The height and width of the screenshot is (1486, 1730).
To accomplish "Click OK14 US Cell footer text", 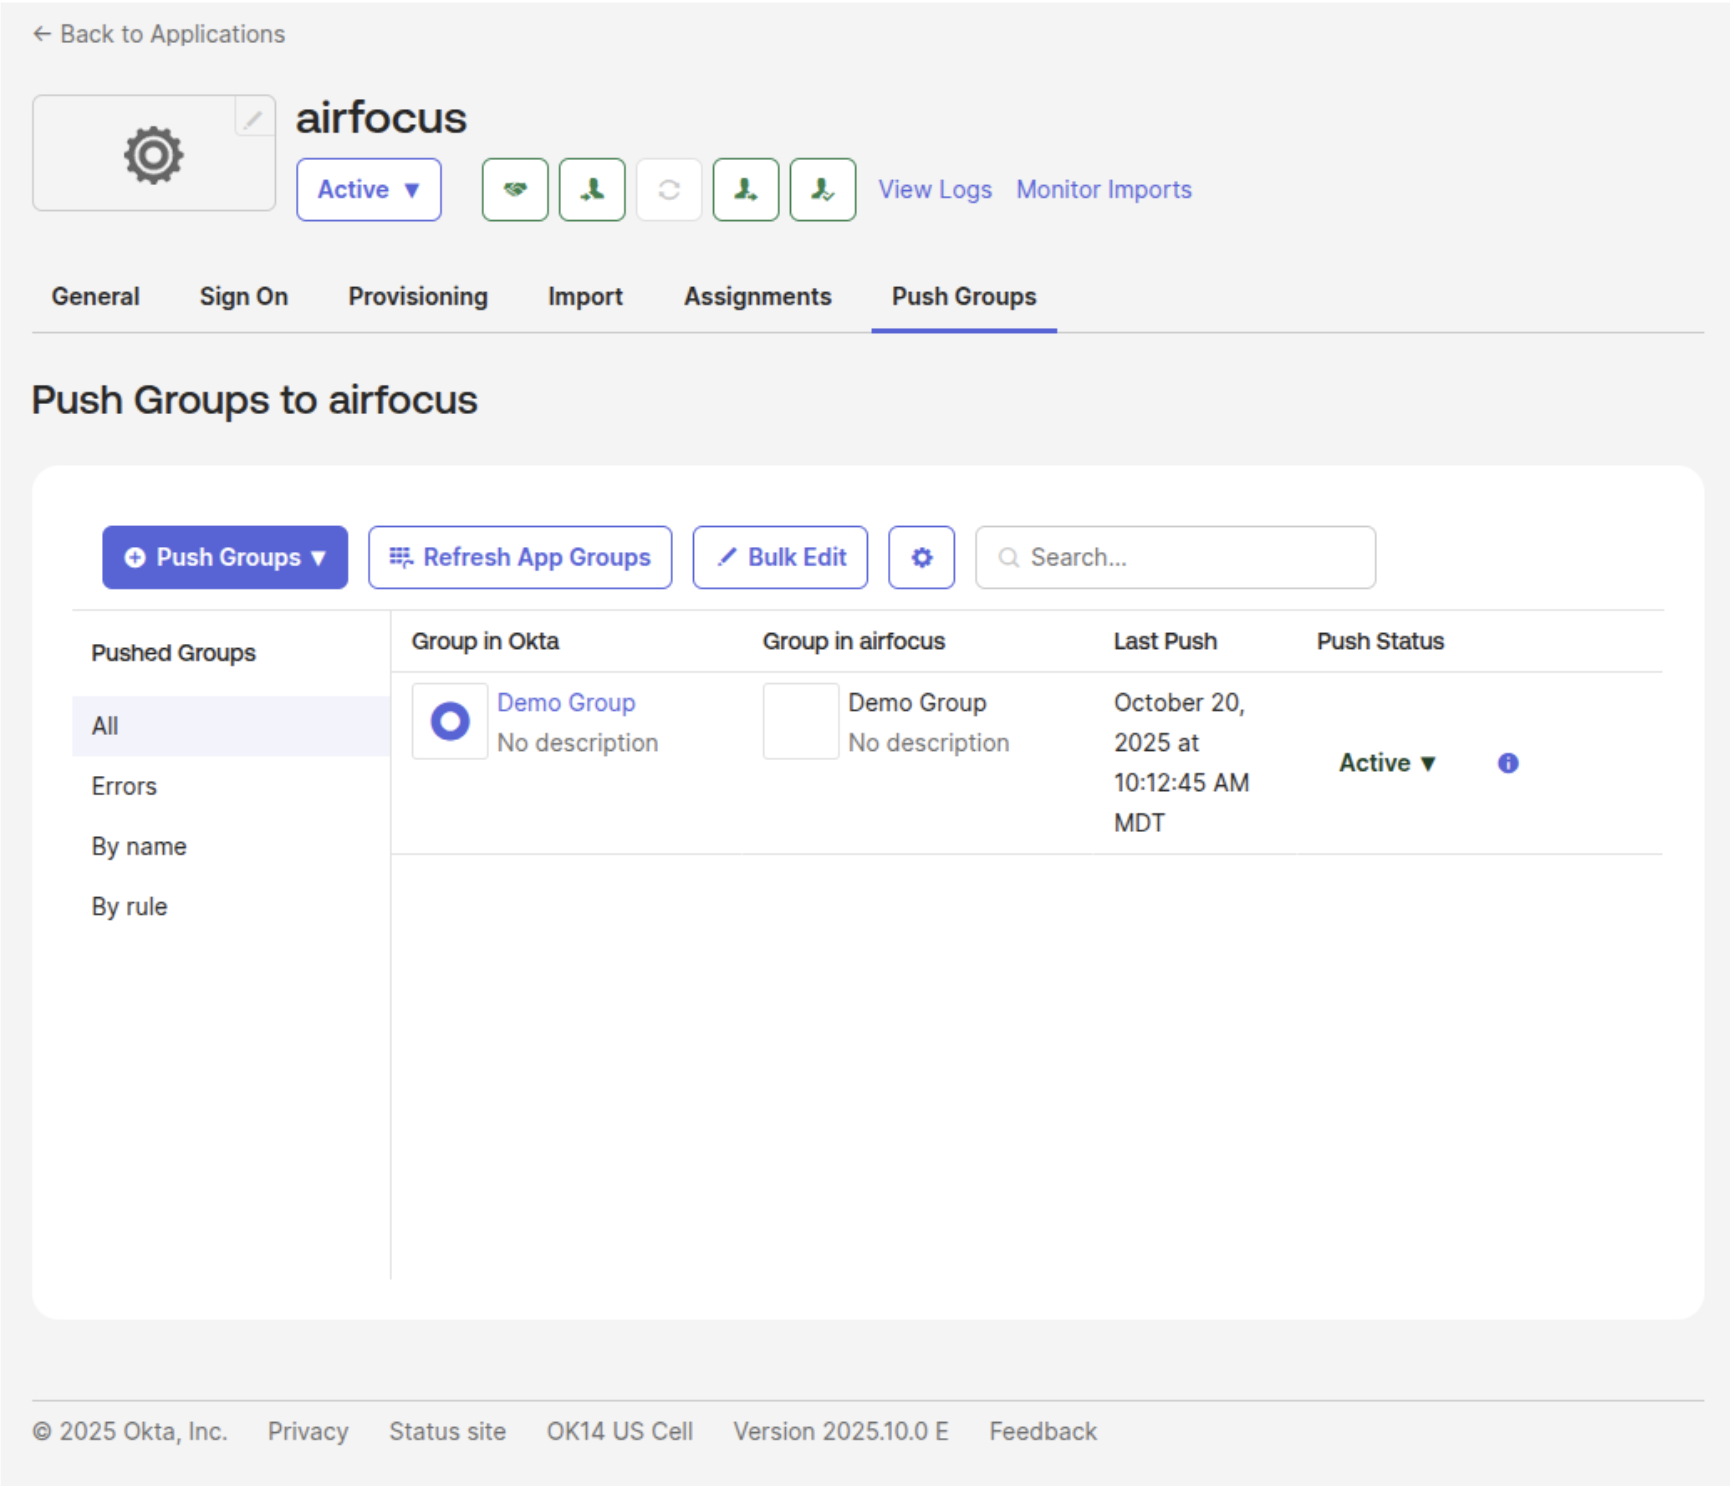I will click(620, 1431).
